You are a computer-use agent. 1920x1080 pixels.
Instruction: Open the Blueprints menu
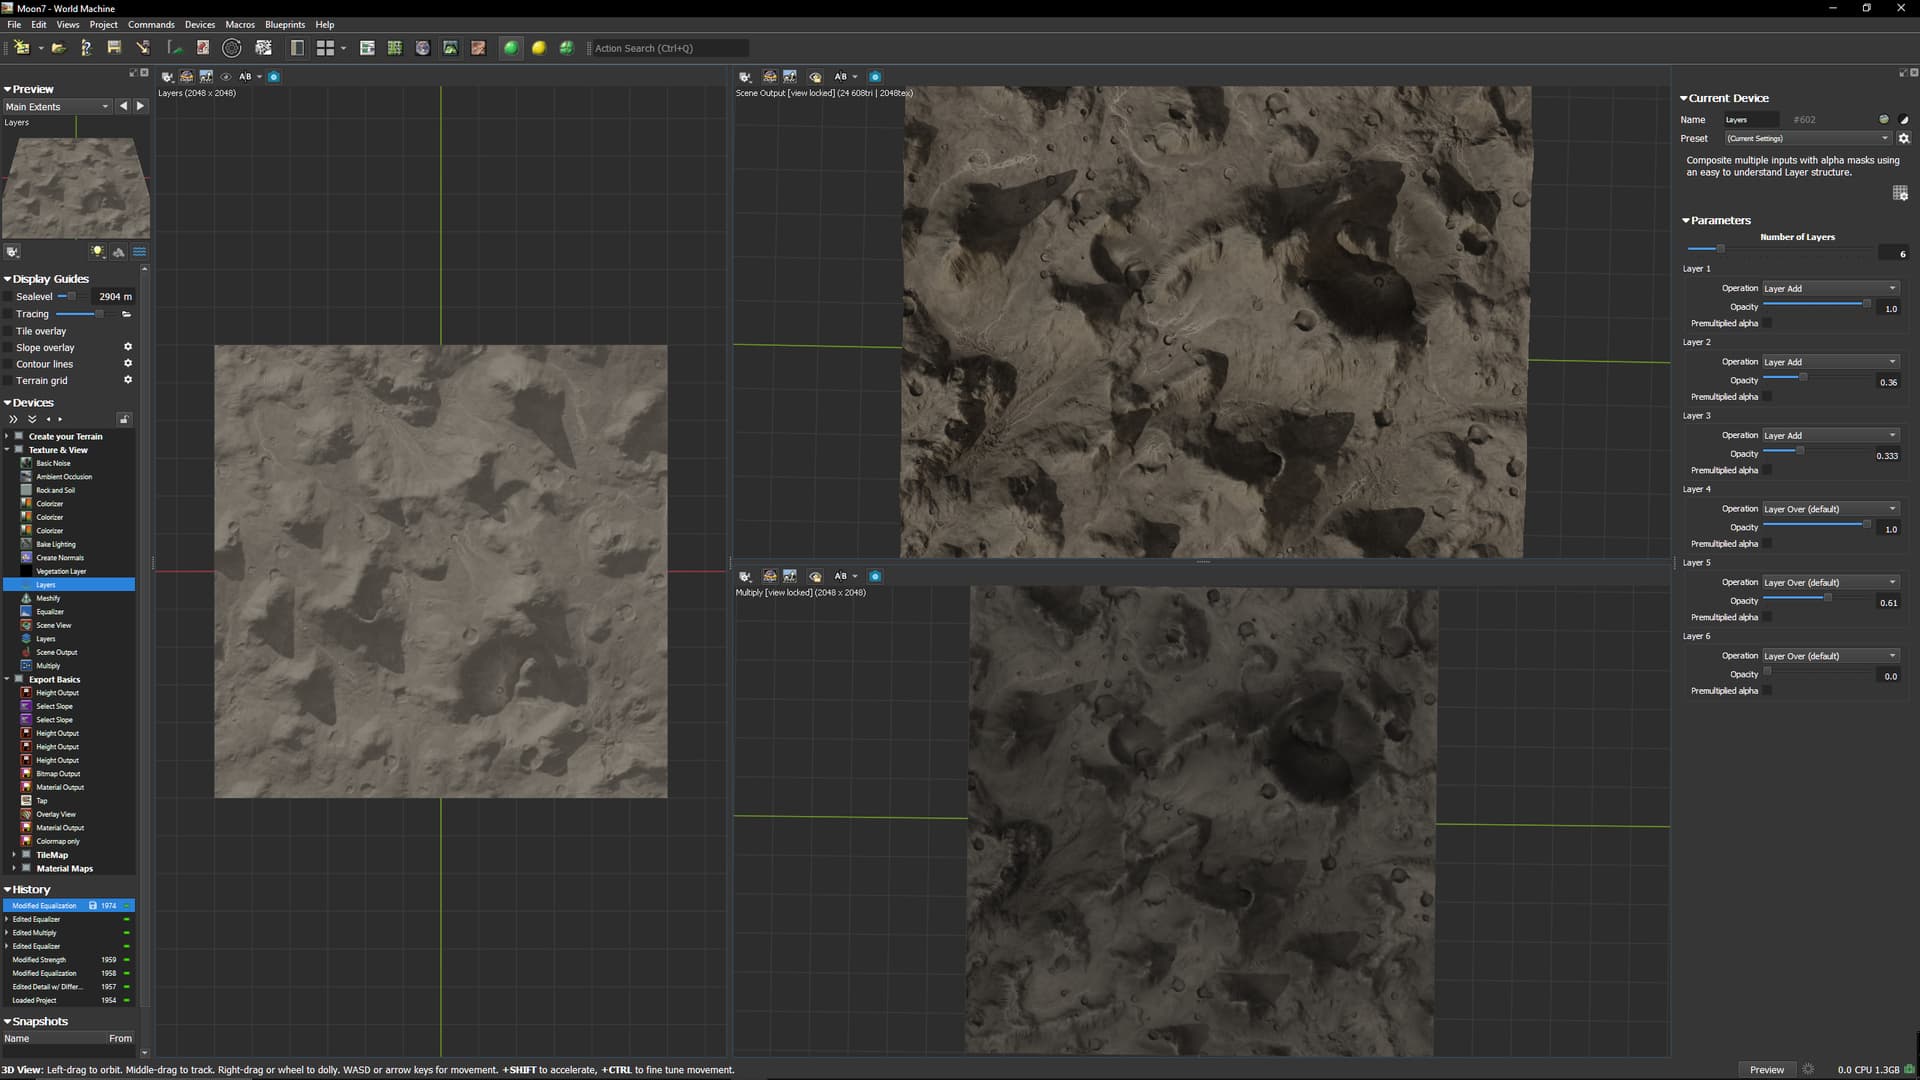pyautogui.click(x=284, y=24)
